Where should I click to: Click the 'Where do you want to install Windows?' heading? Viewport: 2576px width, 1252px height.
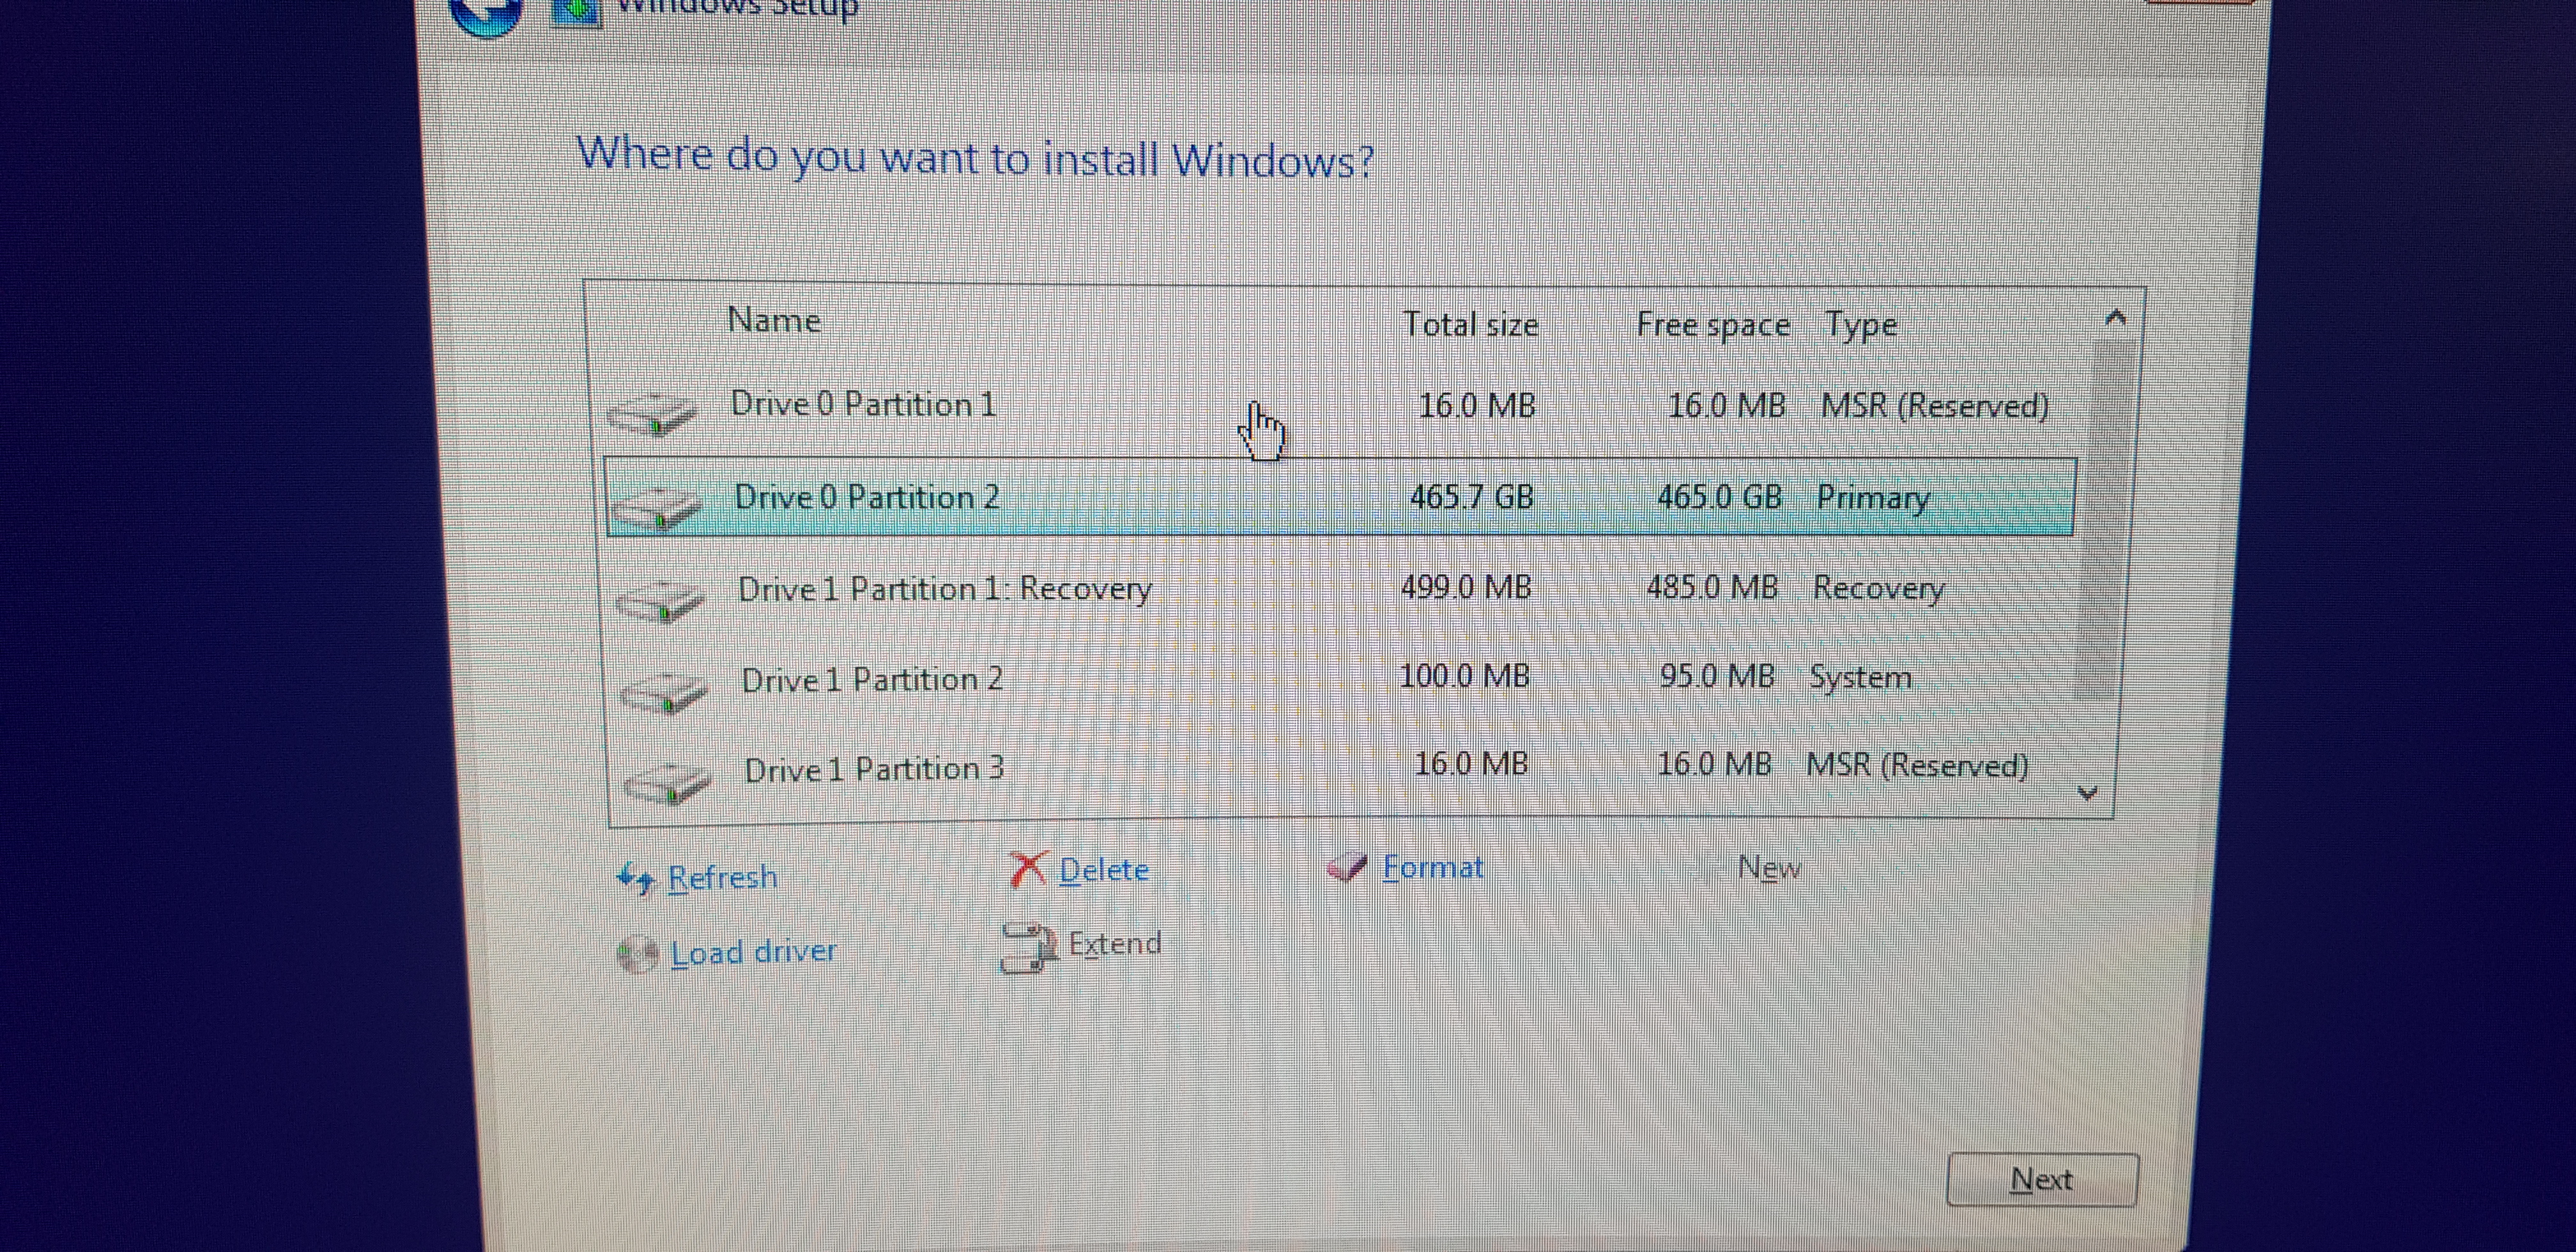[x=975, y=158]
